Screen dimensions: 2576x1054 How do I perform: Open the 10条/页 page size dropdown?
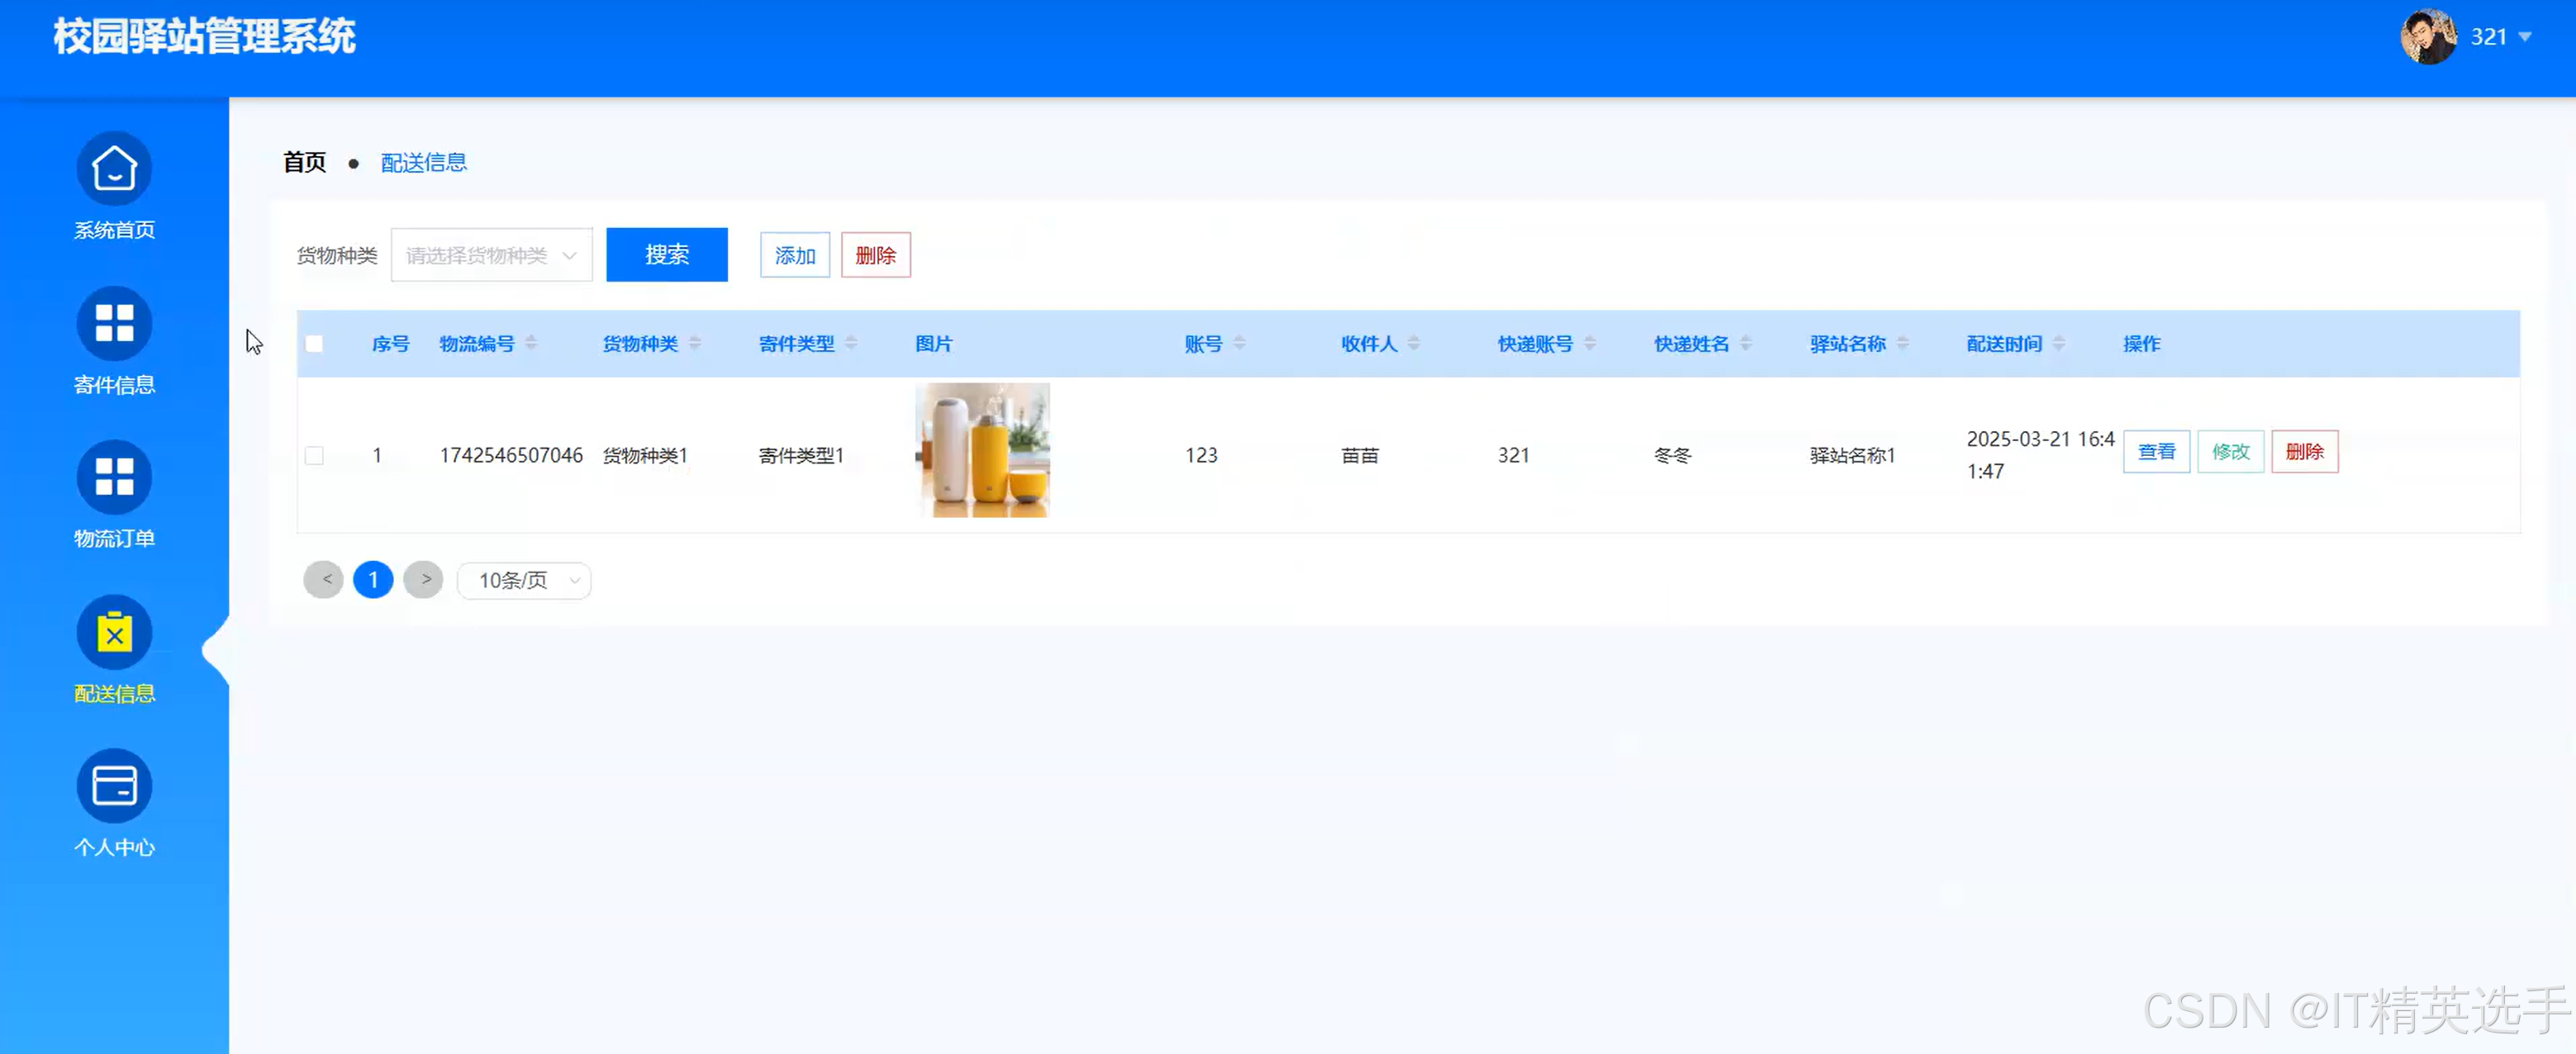(x=524, y=580)
